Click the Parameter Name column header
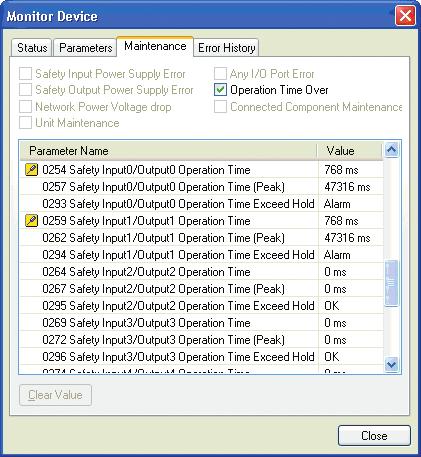 coord(168,151)
